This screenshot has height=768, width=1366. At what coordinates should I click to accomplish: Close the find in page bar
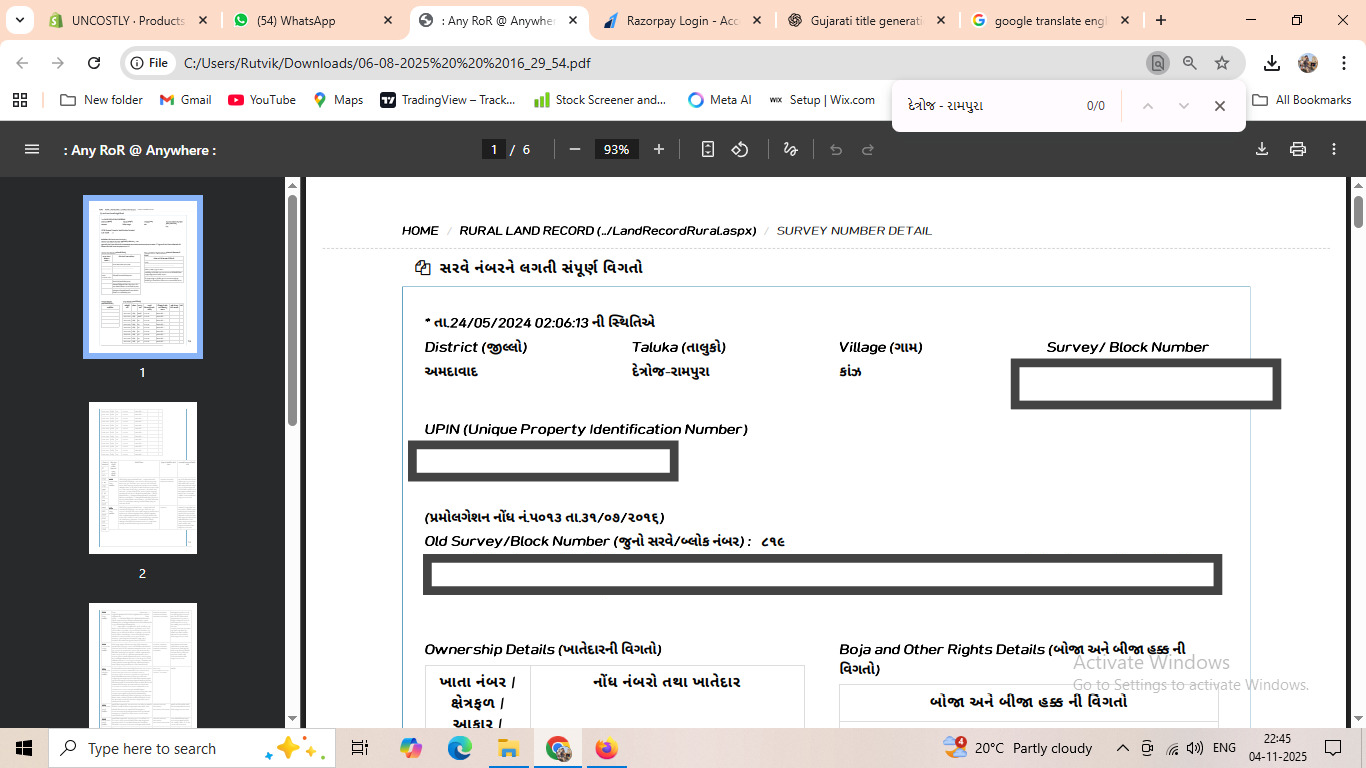(1220, 106)
